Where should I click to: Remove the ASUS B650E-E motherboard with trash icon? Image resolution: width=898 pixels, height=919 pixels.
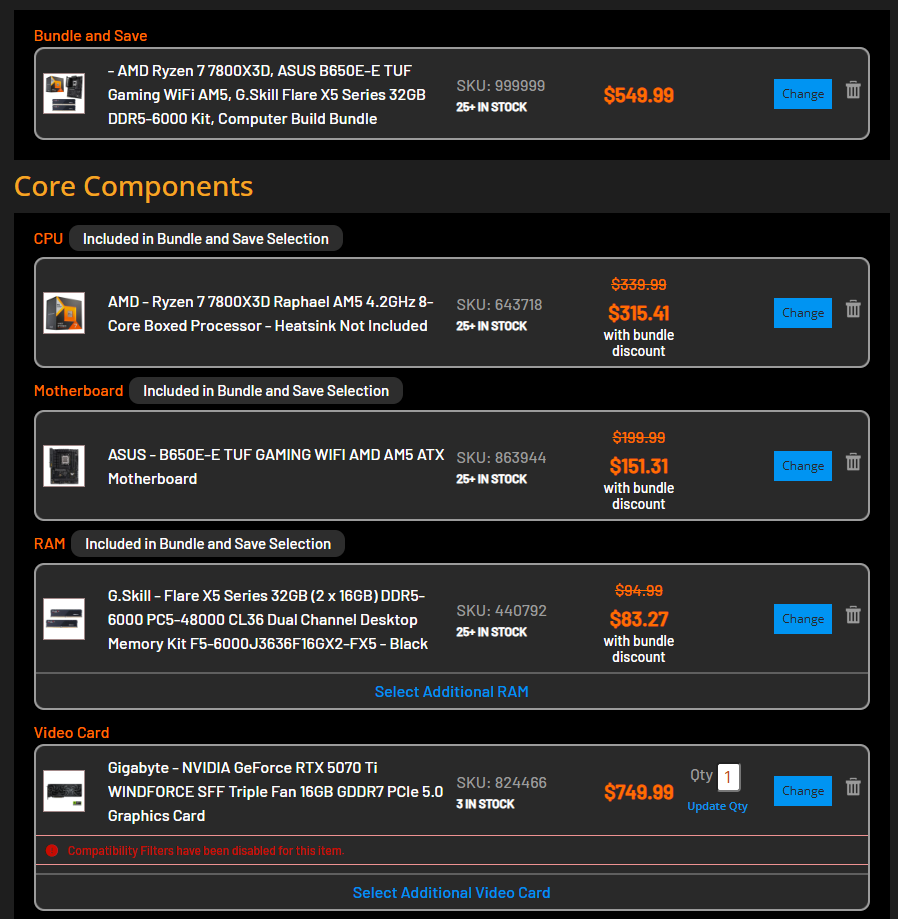(853, 462)
